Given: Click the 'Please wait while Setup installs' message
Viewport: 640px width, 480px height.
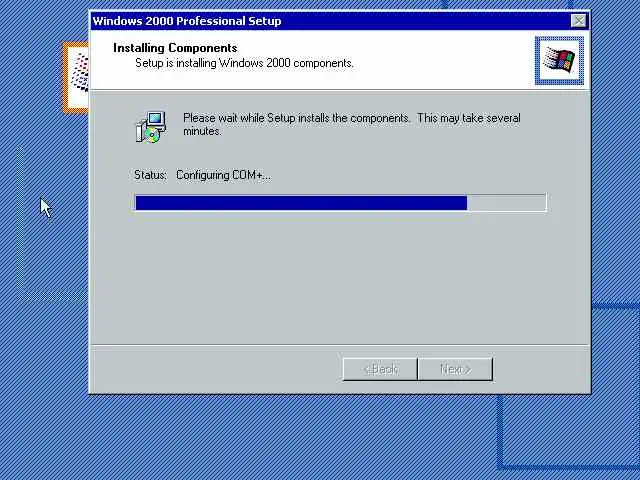Looking at the screenshot, I should (x=352, y=124).
